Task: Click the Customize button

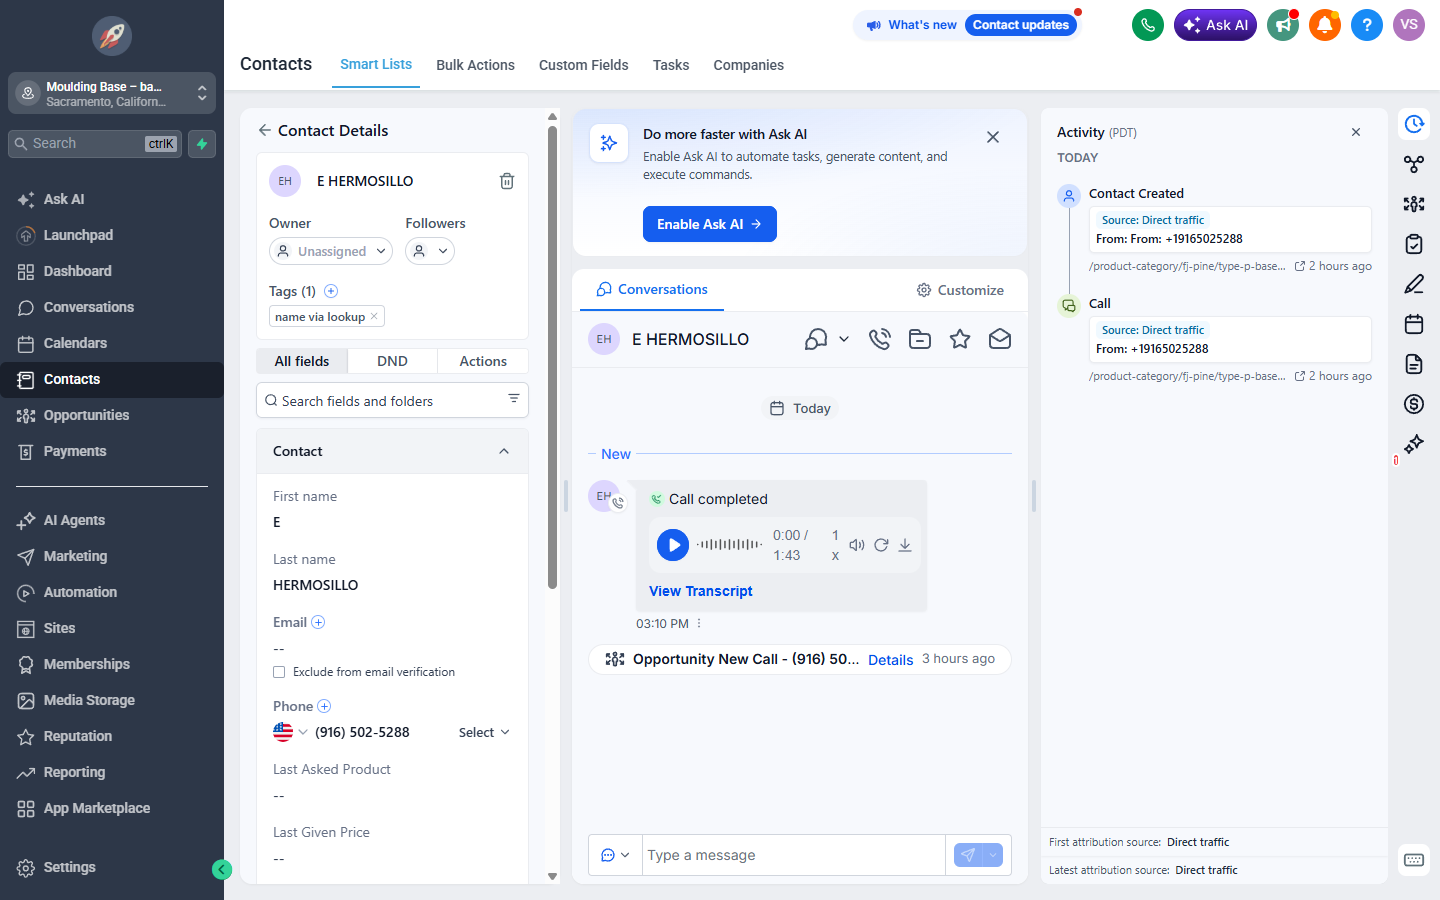Action: click(x=960, y=290)
